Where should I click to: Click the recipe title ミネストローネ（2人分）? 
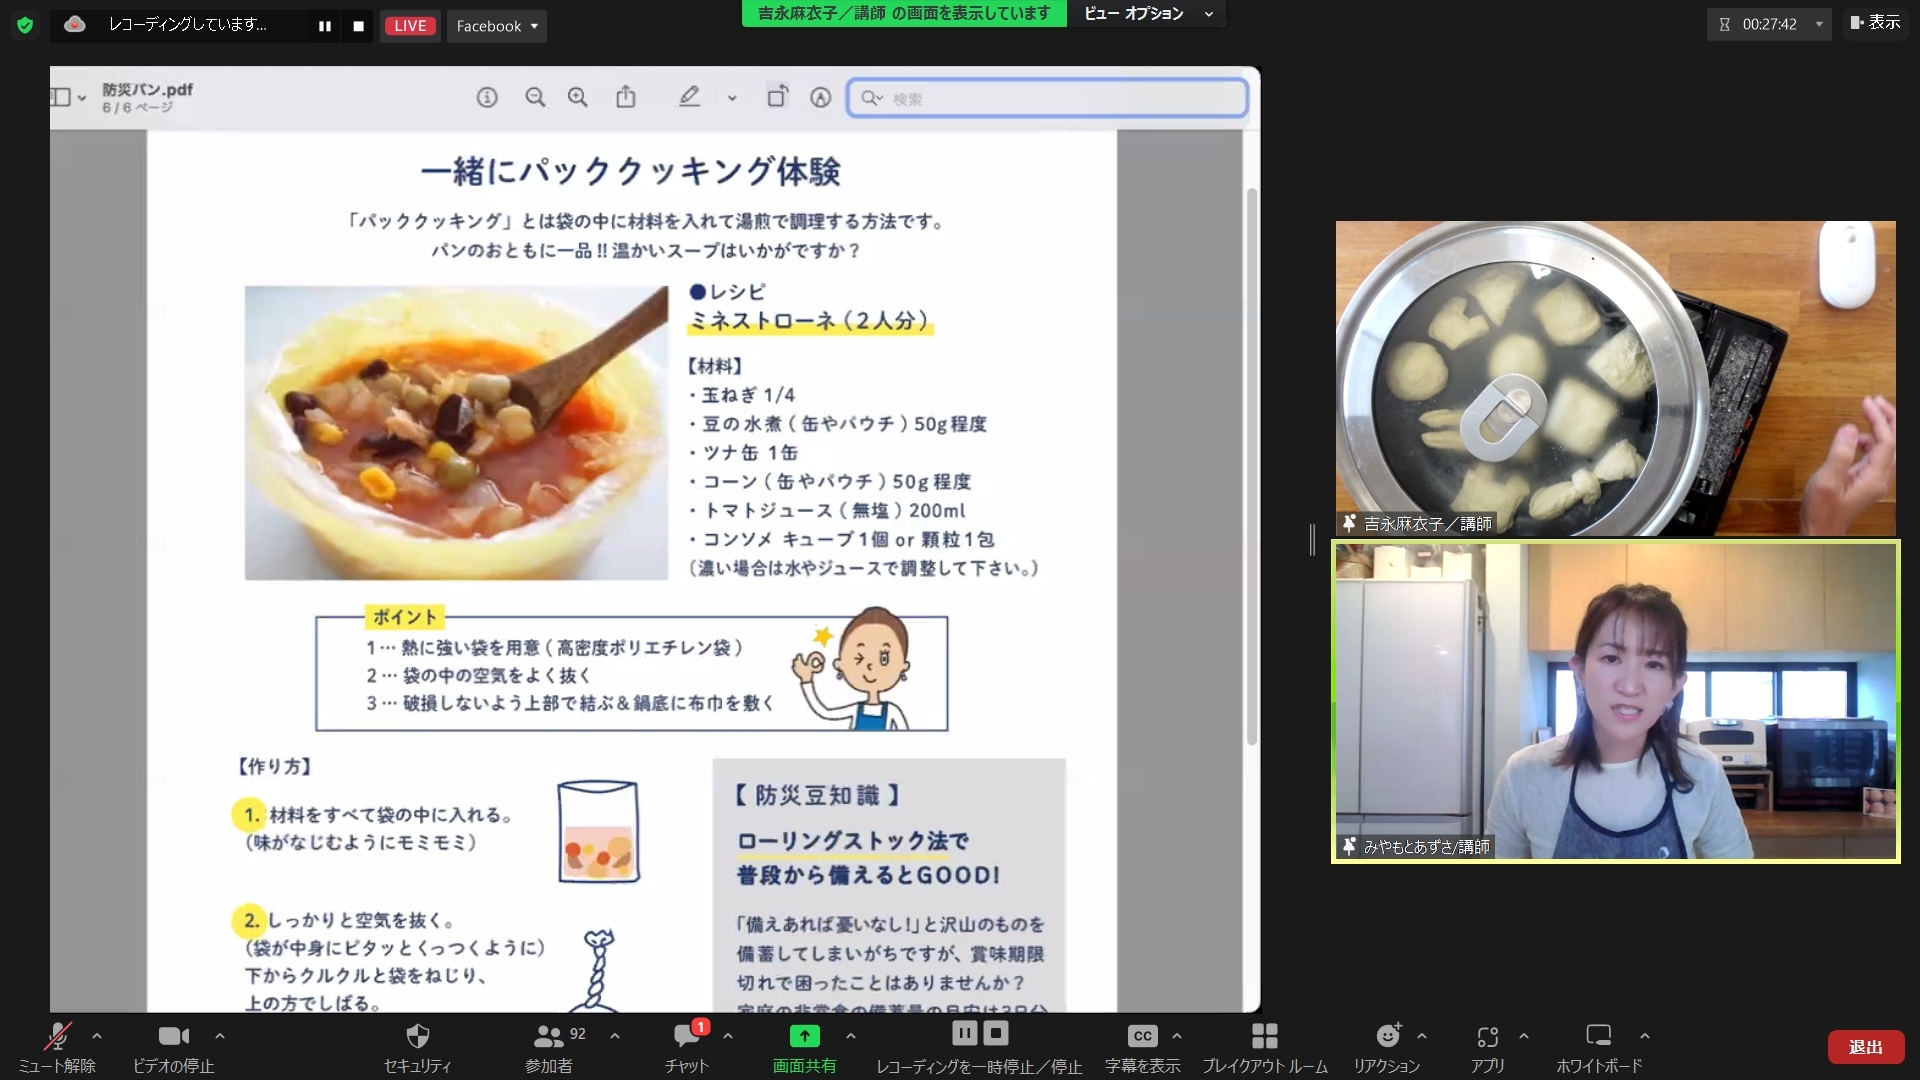(x=811, y=321)
